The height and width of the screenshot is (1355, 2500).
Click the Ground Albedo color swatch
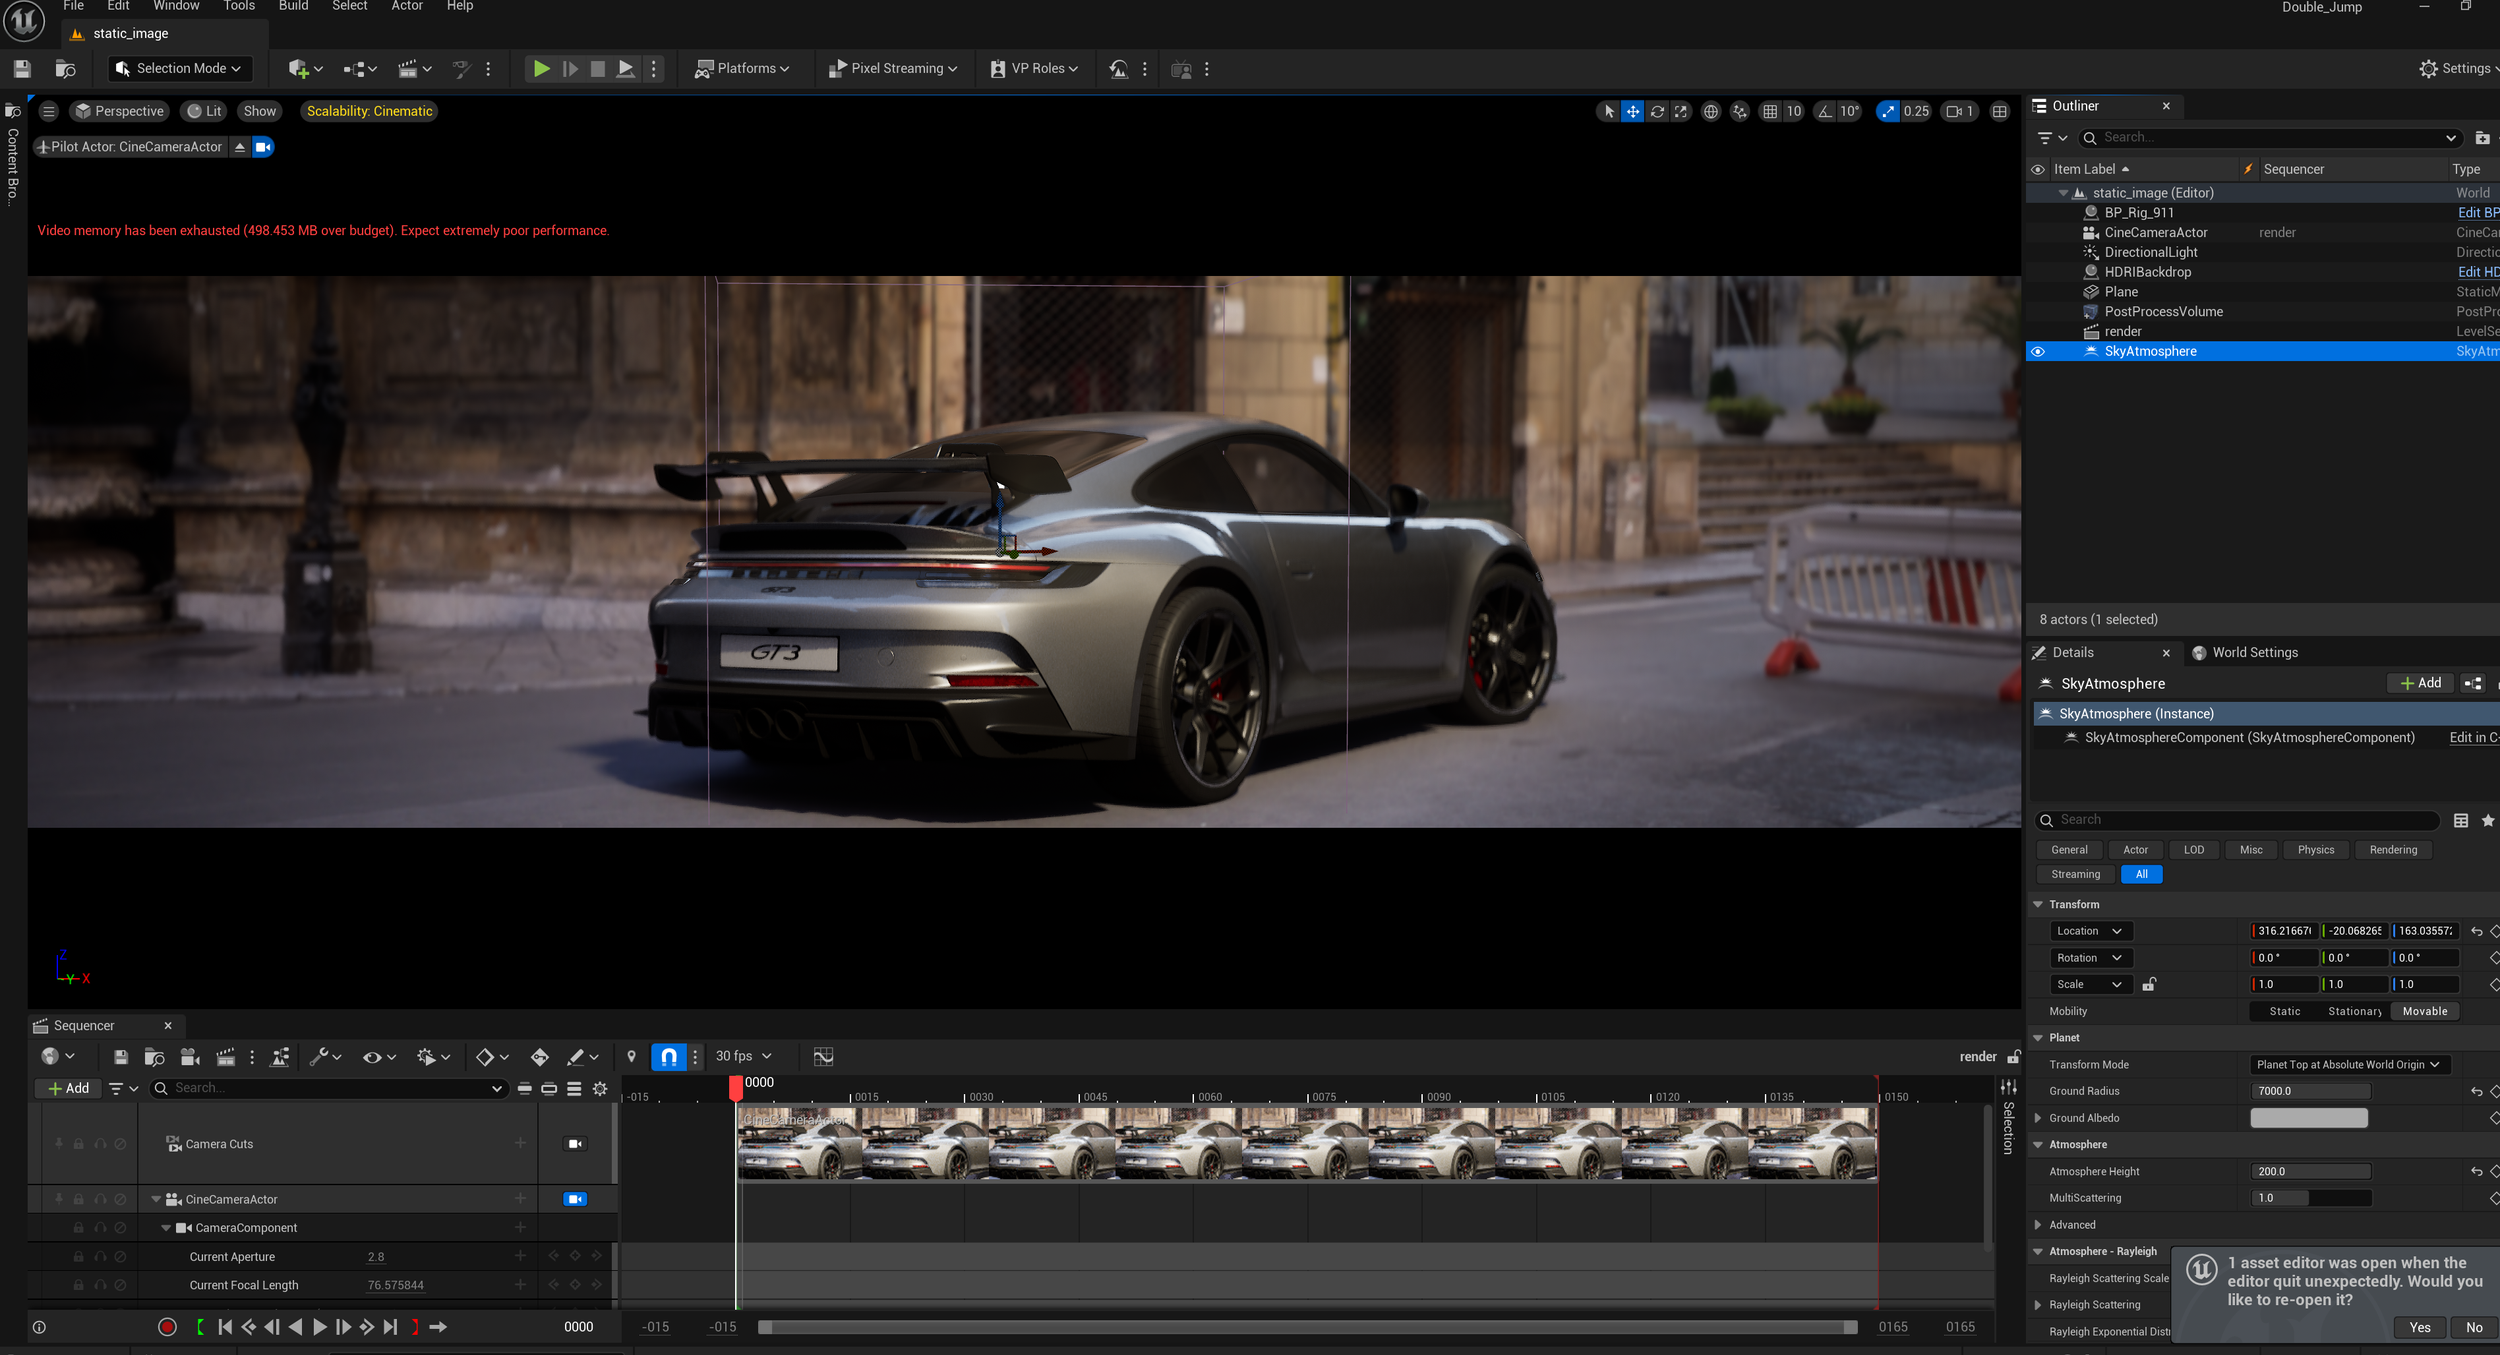pyautogui.click(x=2308, y=1118)
